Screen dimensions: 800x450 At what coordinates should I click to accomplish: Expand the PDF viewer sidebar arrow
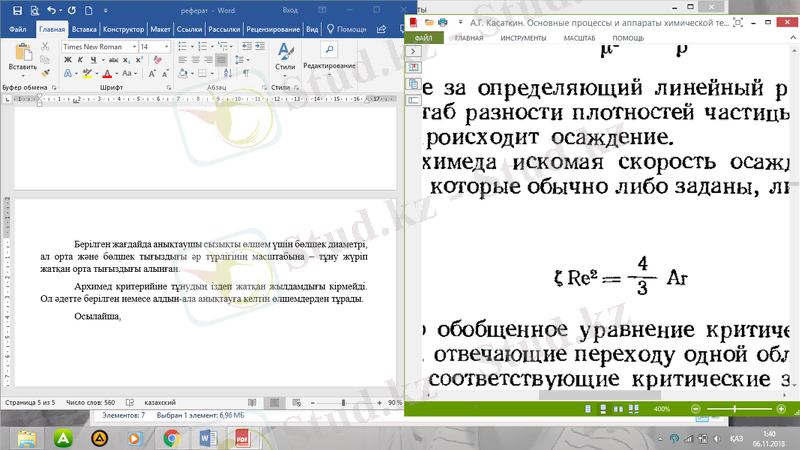(414, 52)
